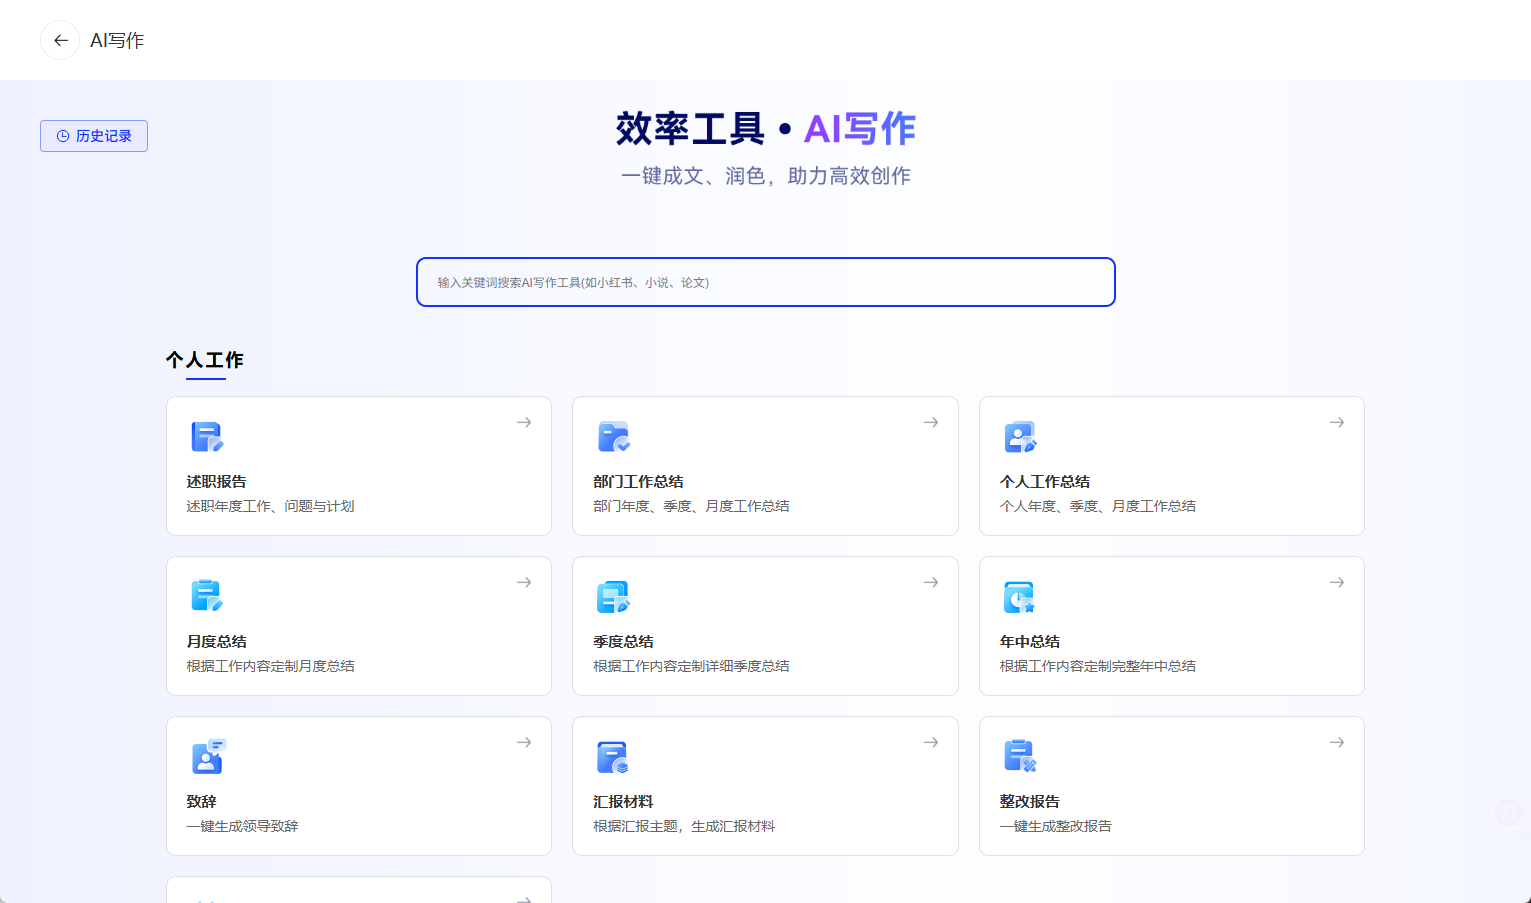Click description 根据汇报主题，生成汇报材料
This screenshot has width=1531, height=903.
pos(684,826)
